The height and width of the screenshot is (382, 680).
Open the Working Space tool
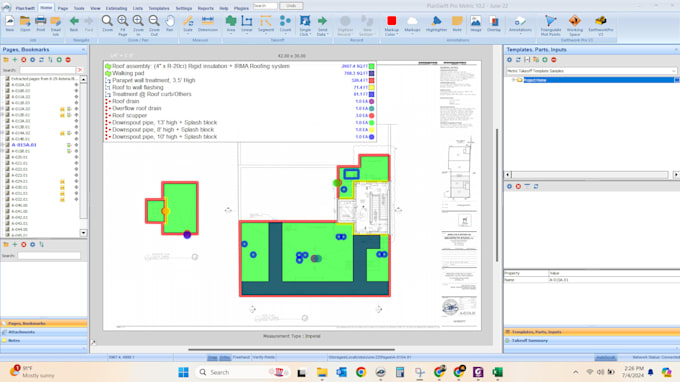coord(575,25)
